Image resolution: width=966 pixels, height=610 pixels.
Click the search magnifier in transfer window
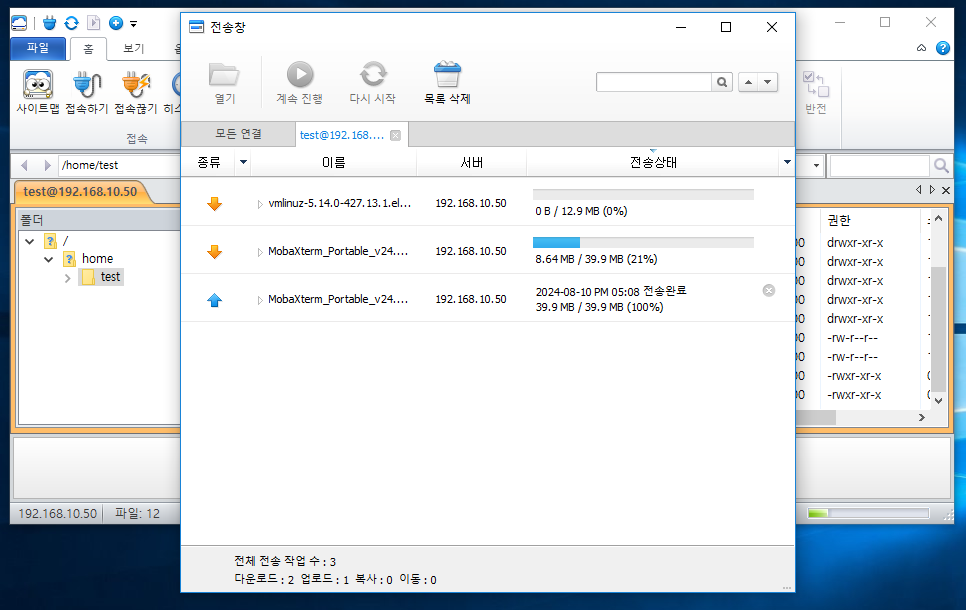722,82
